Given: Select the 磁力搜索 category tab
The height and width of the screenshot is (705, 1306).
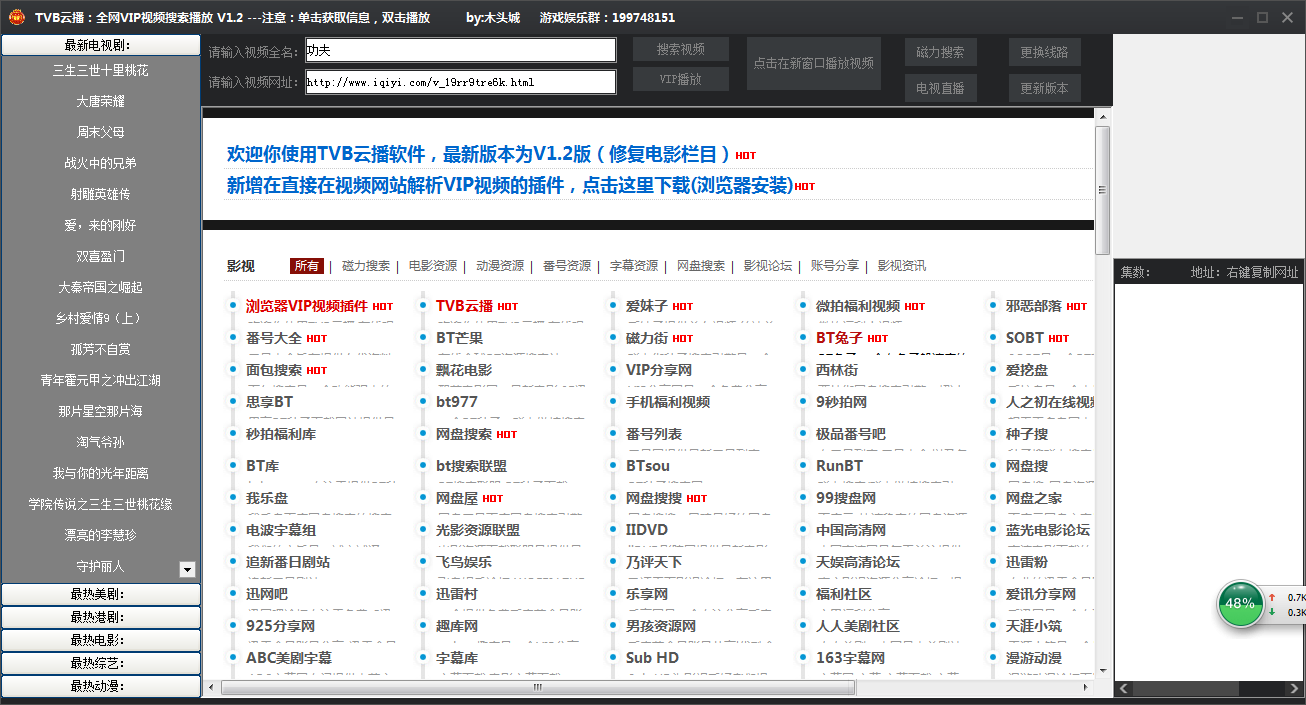Looking at the screenshot, I should (x=366, y=266).
